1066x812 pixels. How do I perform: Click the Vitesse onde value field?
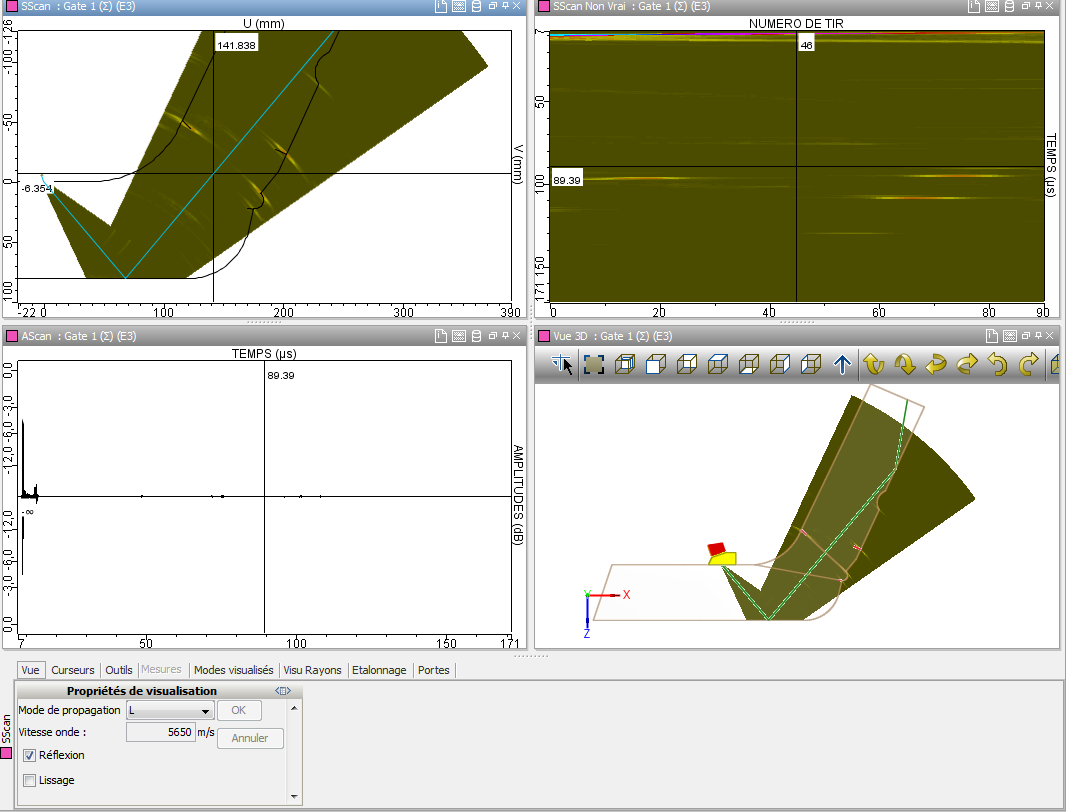[x=160, y=732]
